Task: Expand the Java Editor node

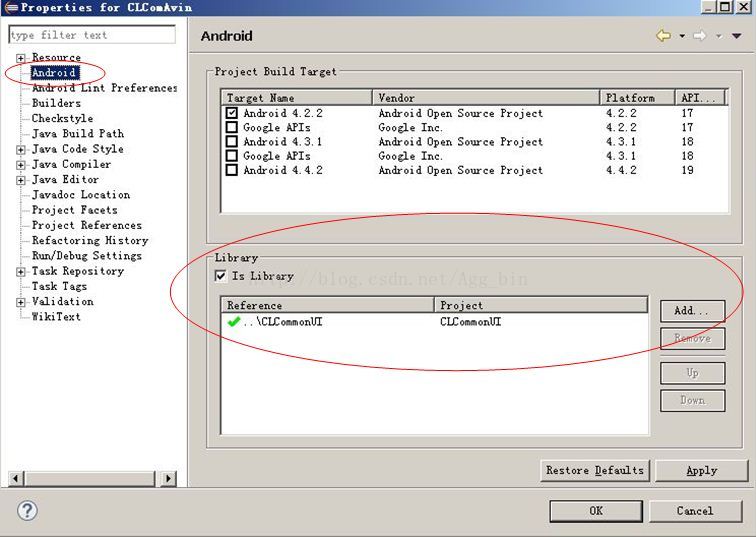Action: pyautogui.click(x=20, y=180)
